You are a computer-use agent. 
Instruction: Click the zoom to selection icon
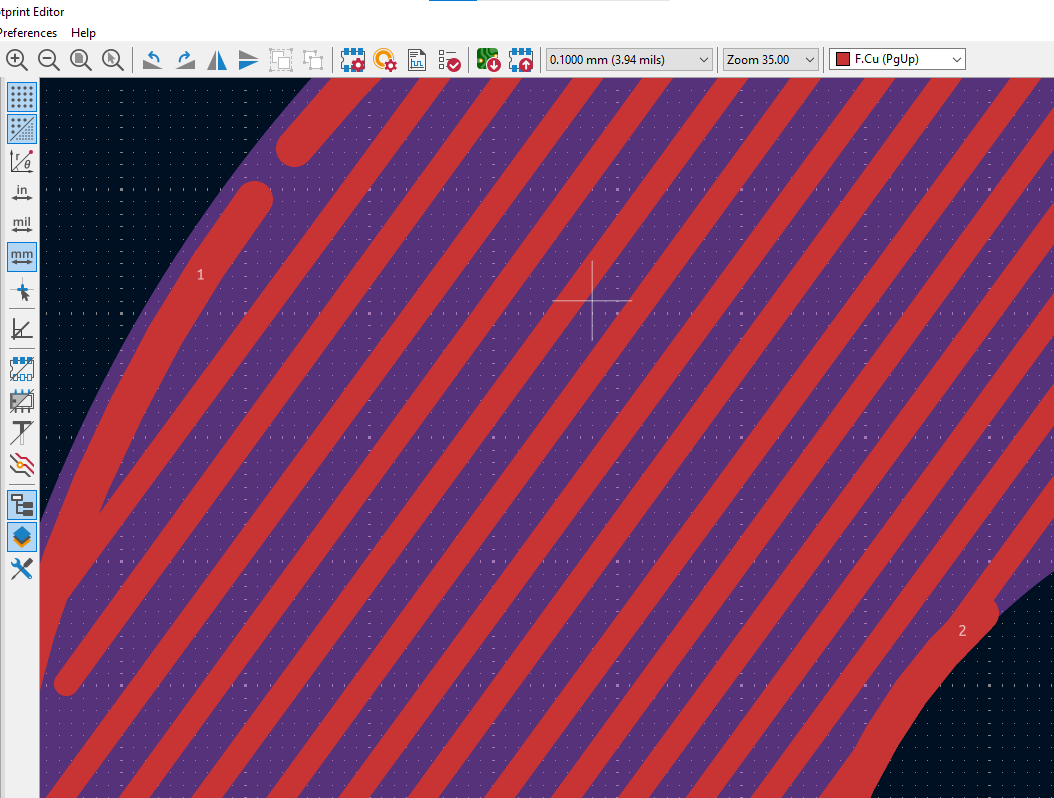(113, 60)
